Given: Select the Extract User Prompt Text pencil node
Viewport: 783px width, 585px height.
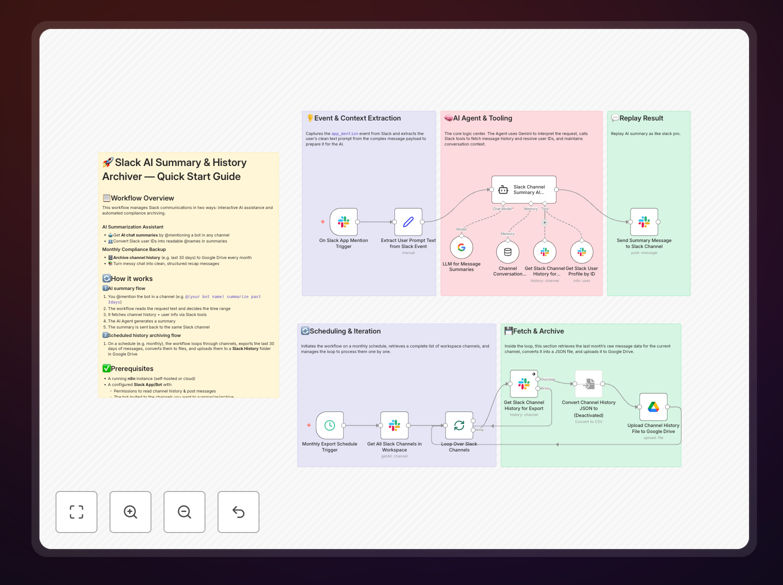Looking at the screenshot, I should click(408, 222).
